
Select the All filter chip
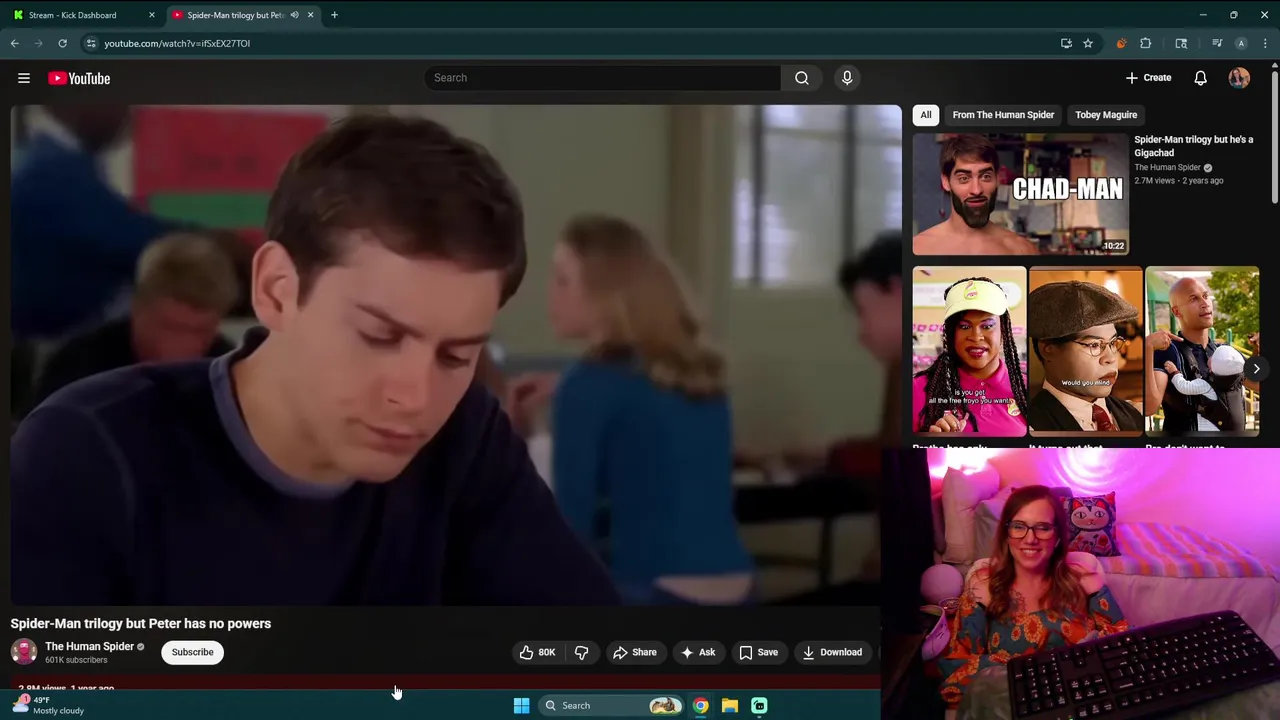pyautogui.click(x=926, y=115)
